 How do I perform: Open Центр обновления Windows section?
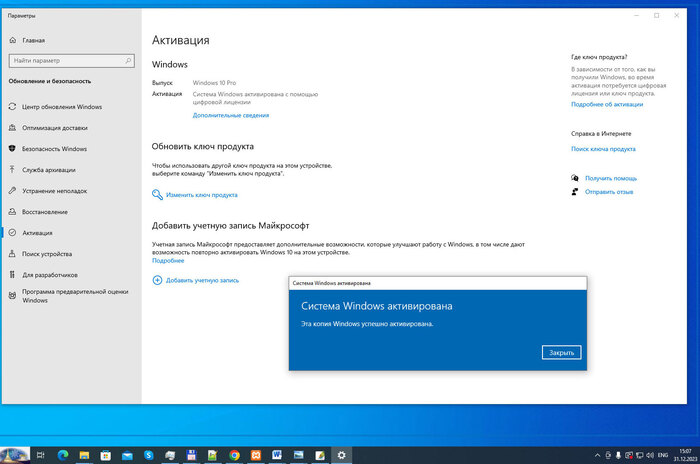pos(62,107)
